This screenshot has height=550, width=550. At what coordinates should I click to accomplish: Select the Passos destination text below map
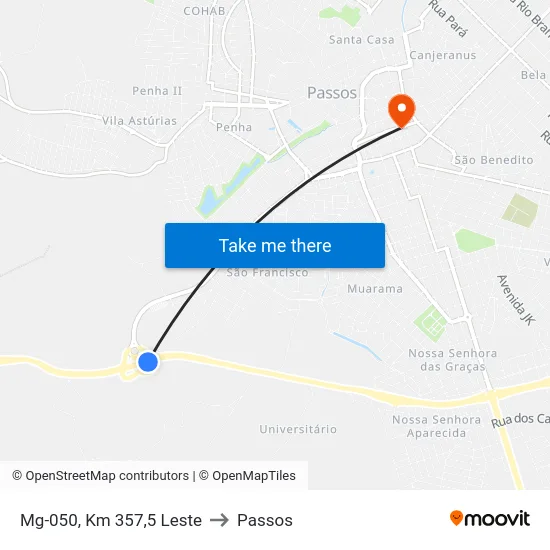tap(265, 520)
